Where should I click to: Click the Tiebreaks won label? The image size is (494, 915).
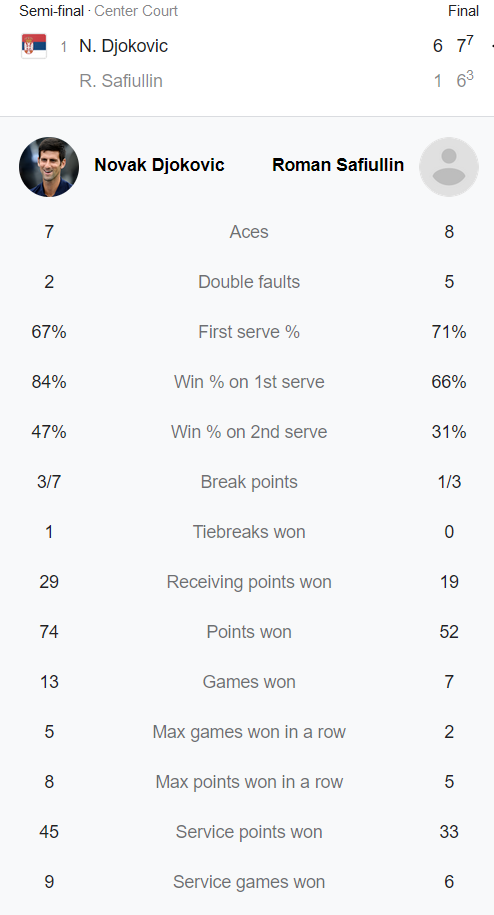coord(249,532)
